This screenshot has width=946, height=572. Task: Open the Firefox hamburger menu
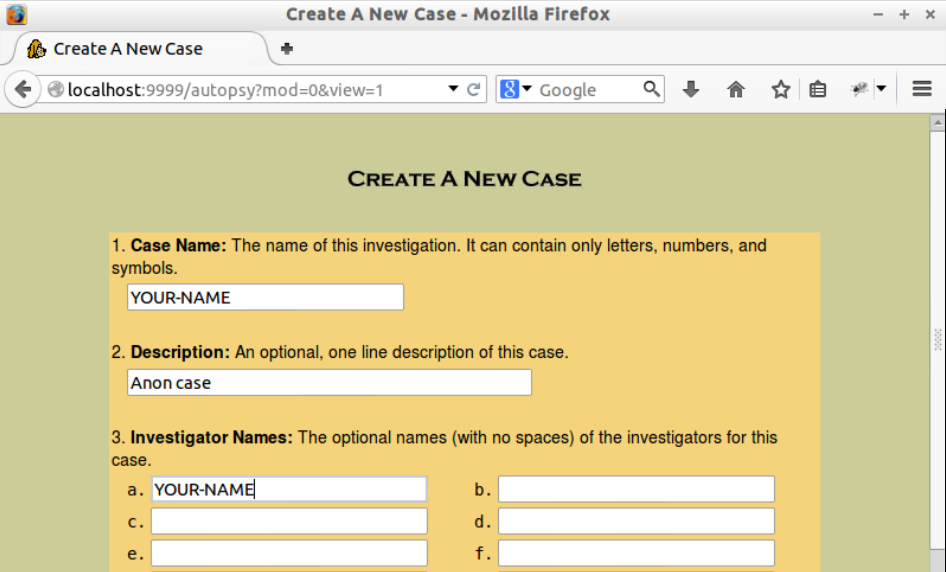tap(922, 89)
